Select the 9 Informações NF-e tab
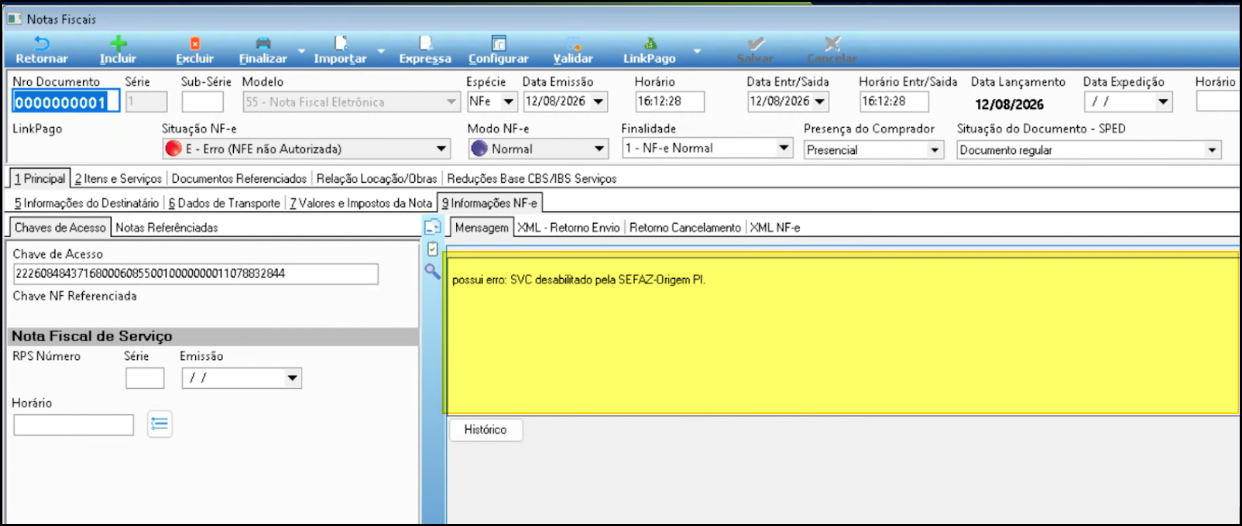Screen dimensions: 1242x526 pyautogui.click(x=489, y=203)
